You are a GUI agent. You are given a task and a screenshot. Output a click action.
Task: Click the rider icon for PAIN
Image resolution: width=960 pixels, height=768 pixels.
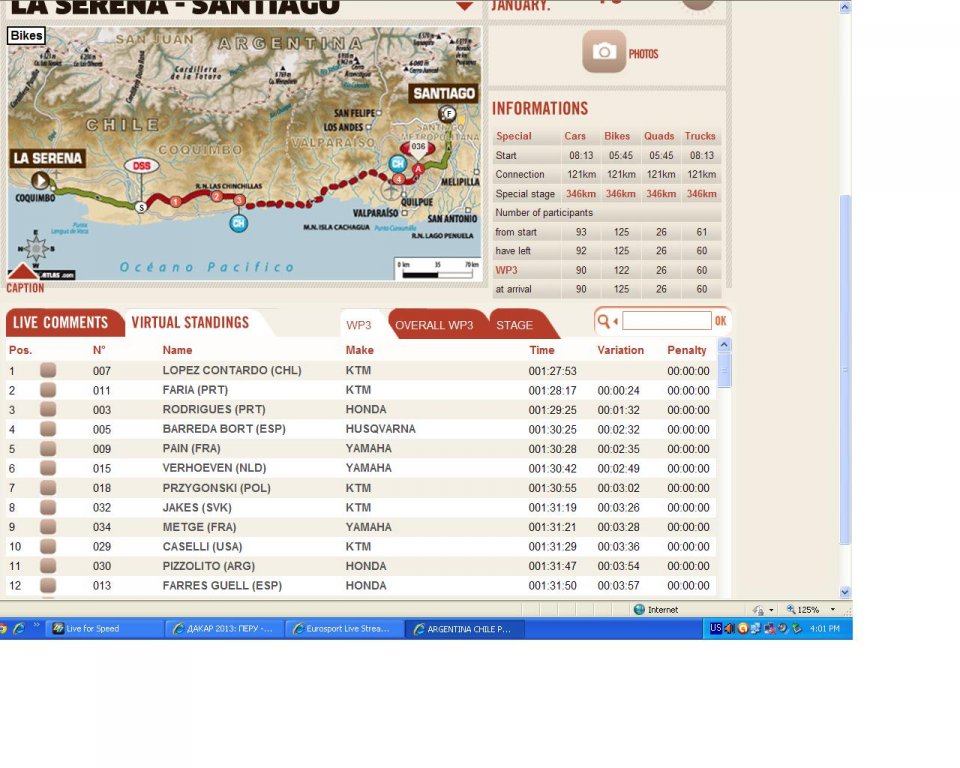point(48,448)
